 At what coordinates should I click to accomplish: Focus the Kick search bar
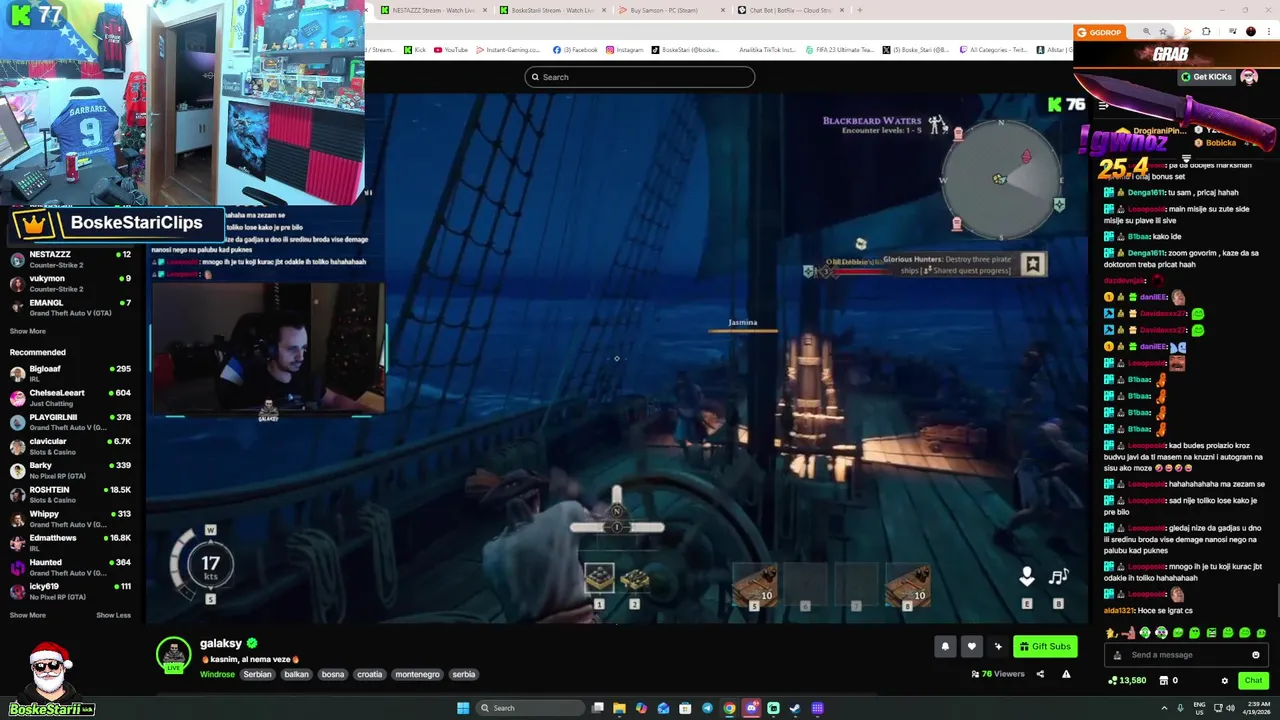[640, 77]
